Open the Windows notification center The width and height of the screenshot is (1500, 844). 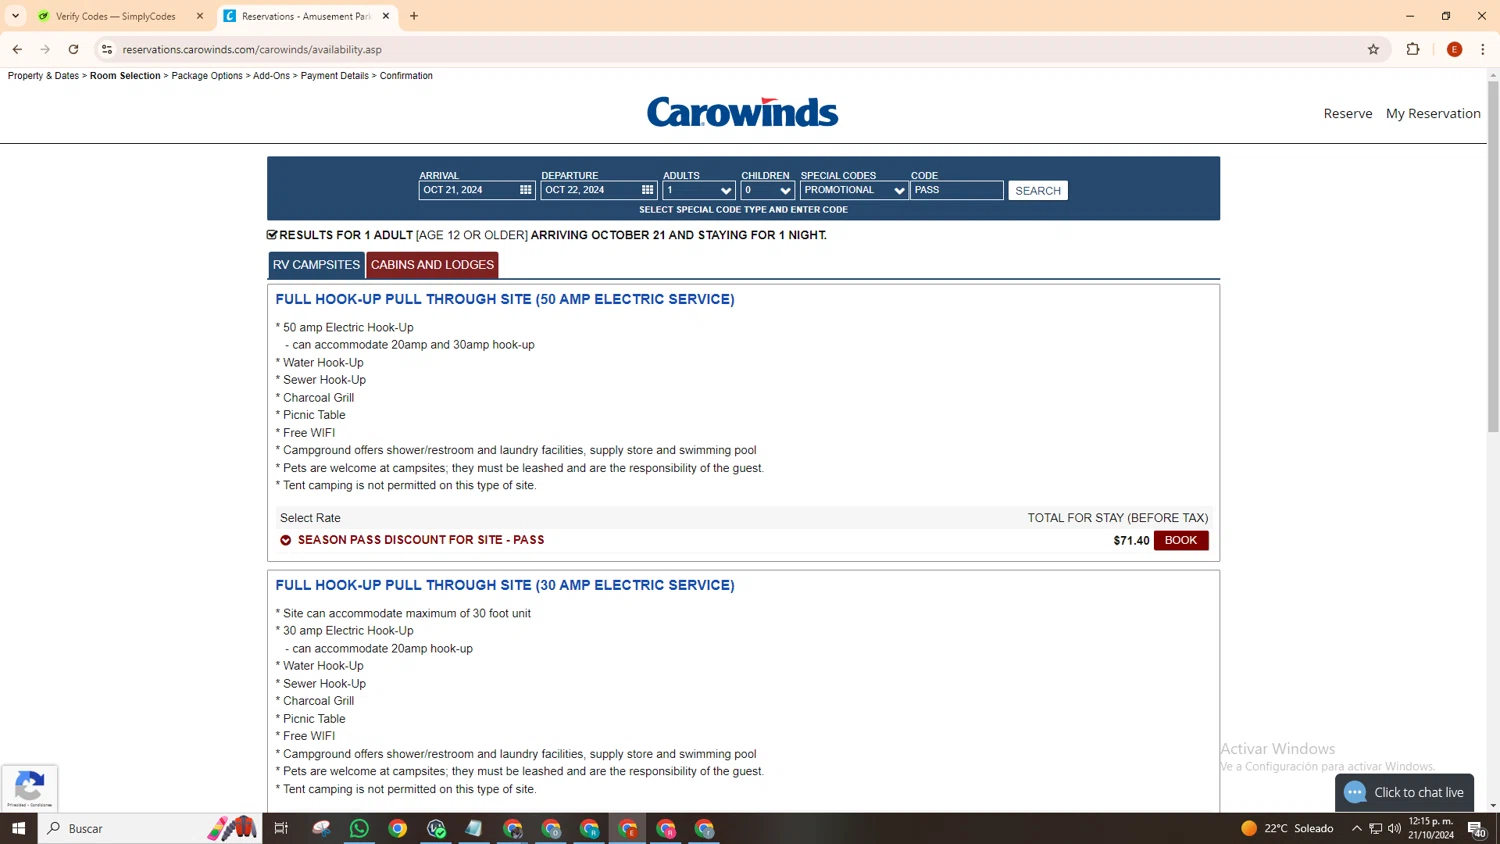click(1476, 828)
